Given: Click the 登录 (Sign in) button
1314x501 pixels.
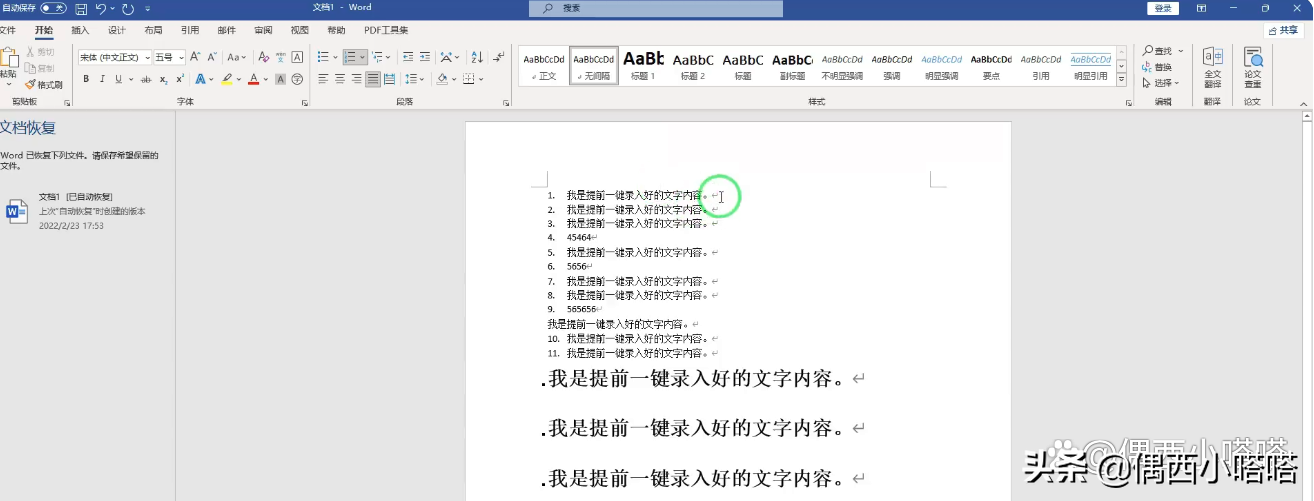Looking at the screenshot, I should 1162,8.
